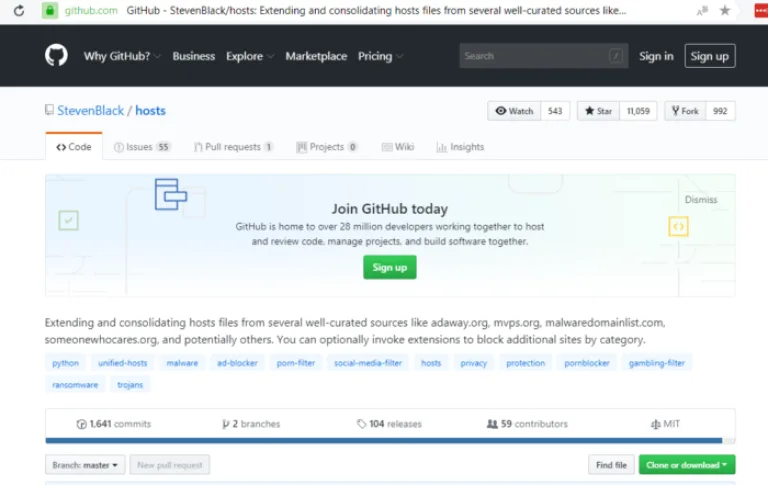Open the trojans topic tag

[x=130, y=385]
